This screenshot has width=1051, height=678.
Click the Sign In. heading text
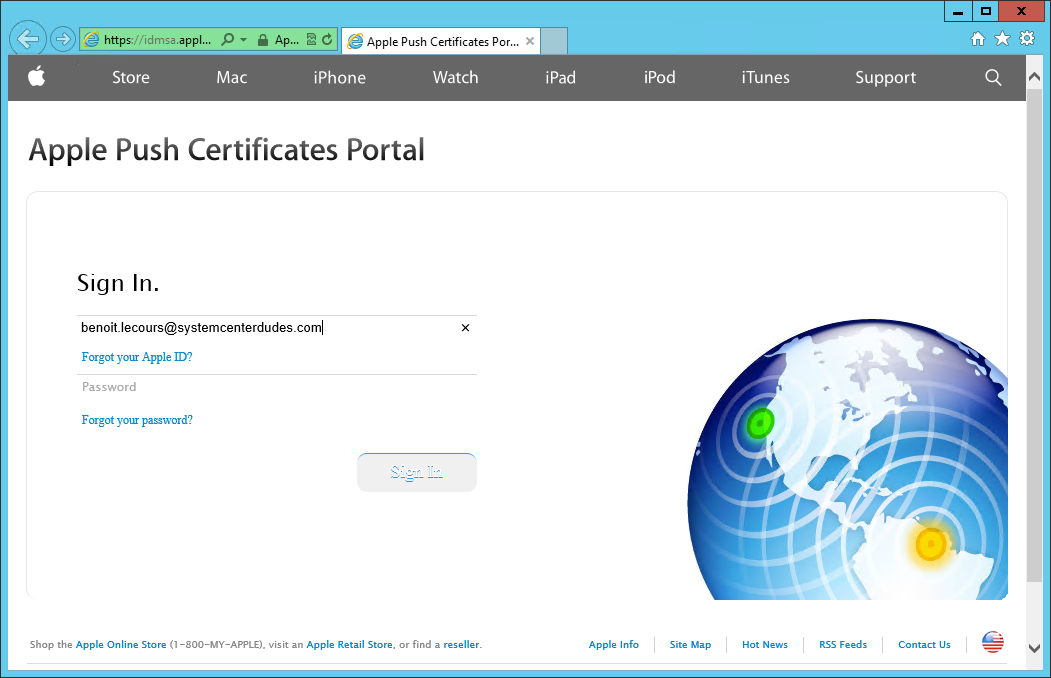pyautogui.click(x=118, y=283)
